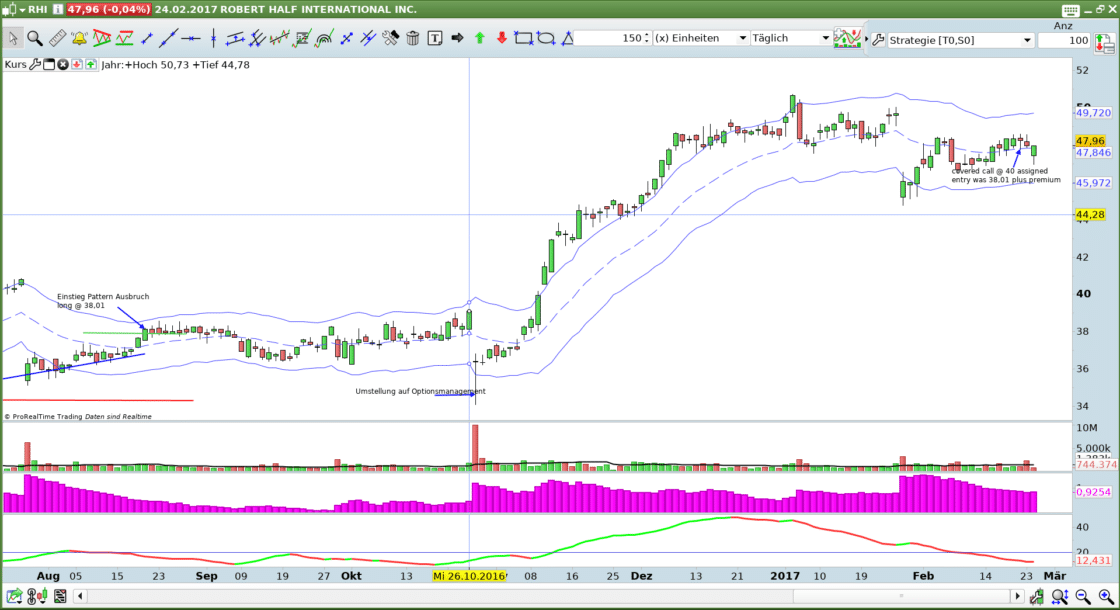Select the pitchfork fan lines tool
1120x610 pixels.
[x=257, y=38]
